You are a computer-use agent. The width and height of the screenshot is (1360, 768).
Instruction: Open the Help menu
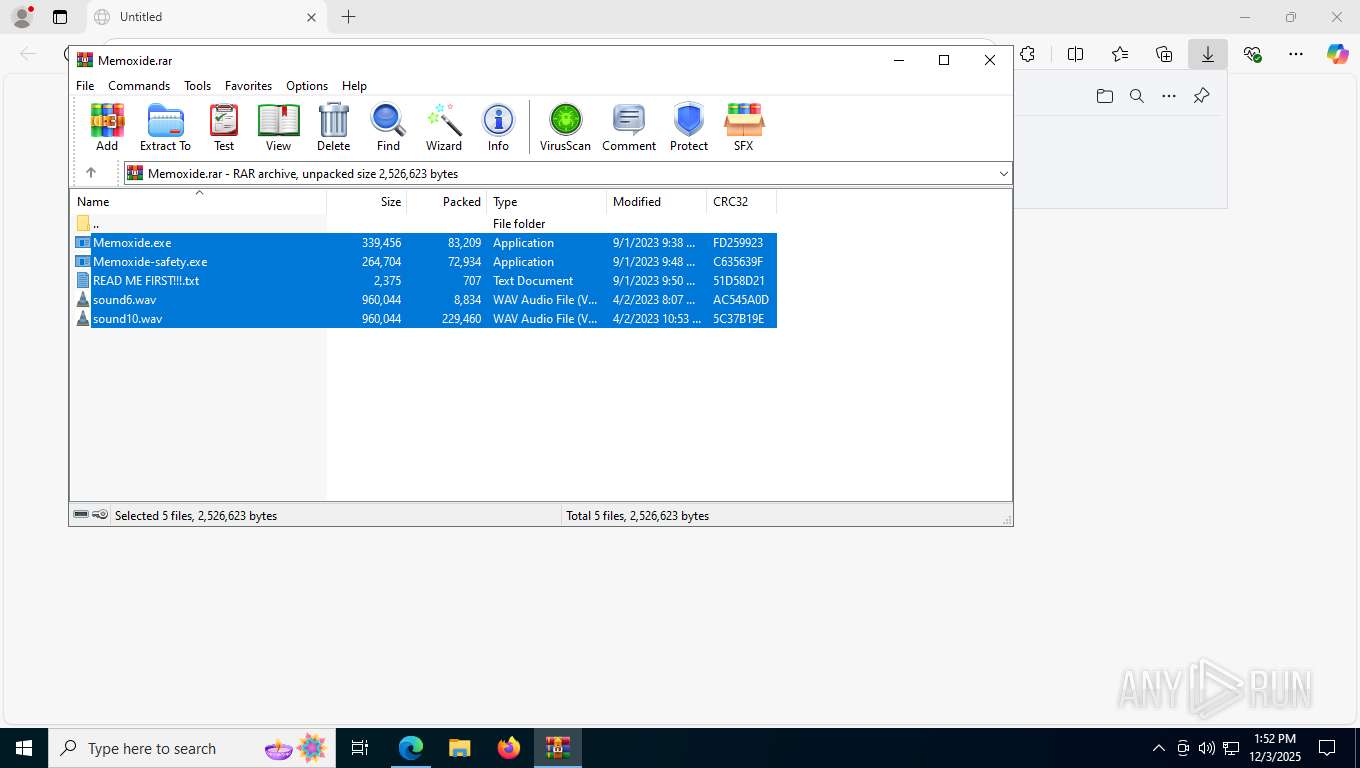pos(354,86)
